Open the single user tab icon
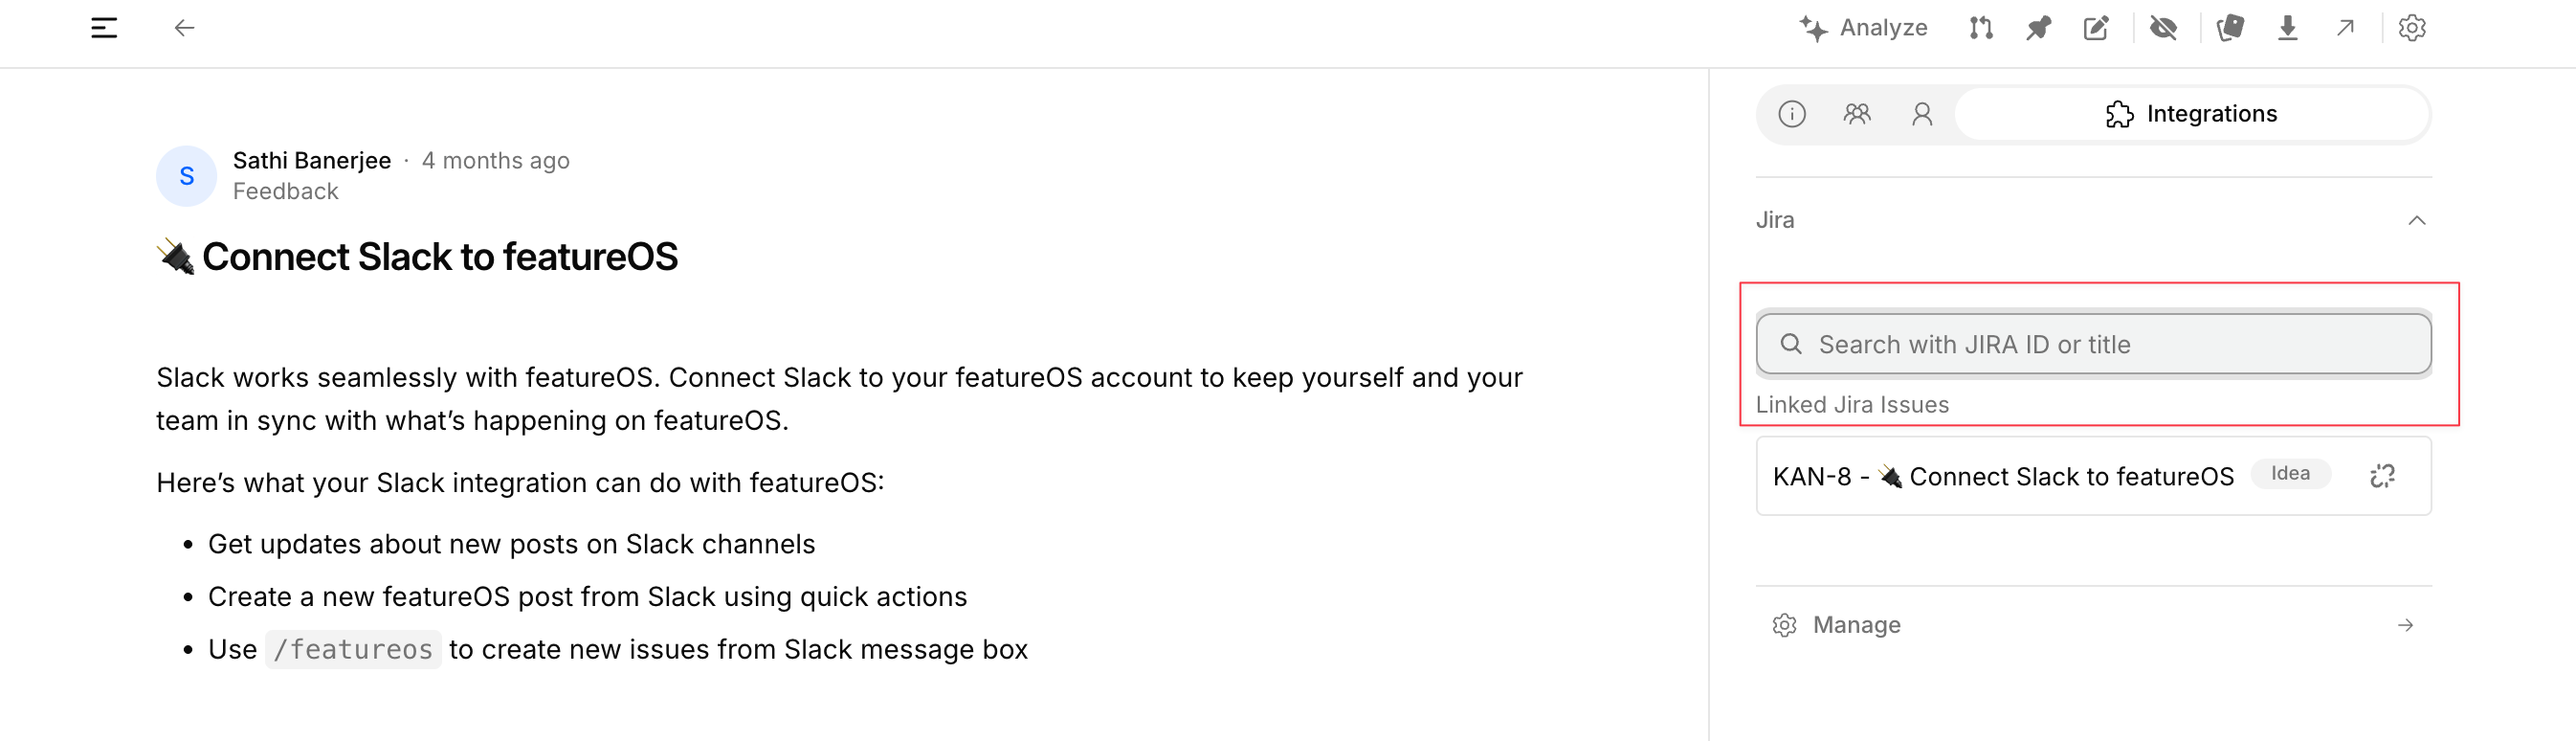 point(1922,114)
